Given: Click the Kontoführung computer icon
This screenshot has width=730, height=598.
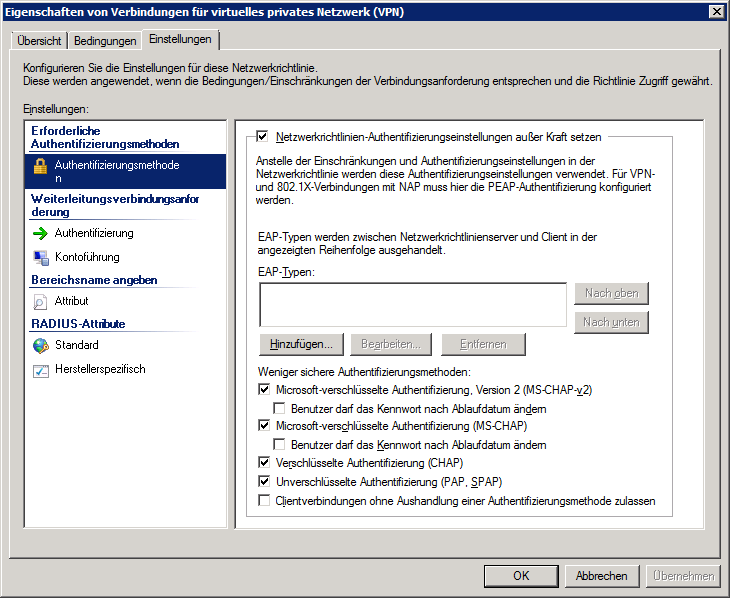Looking at the screenshot, I should [x=40, y=257].
